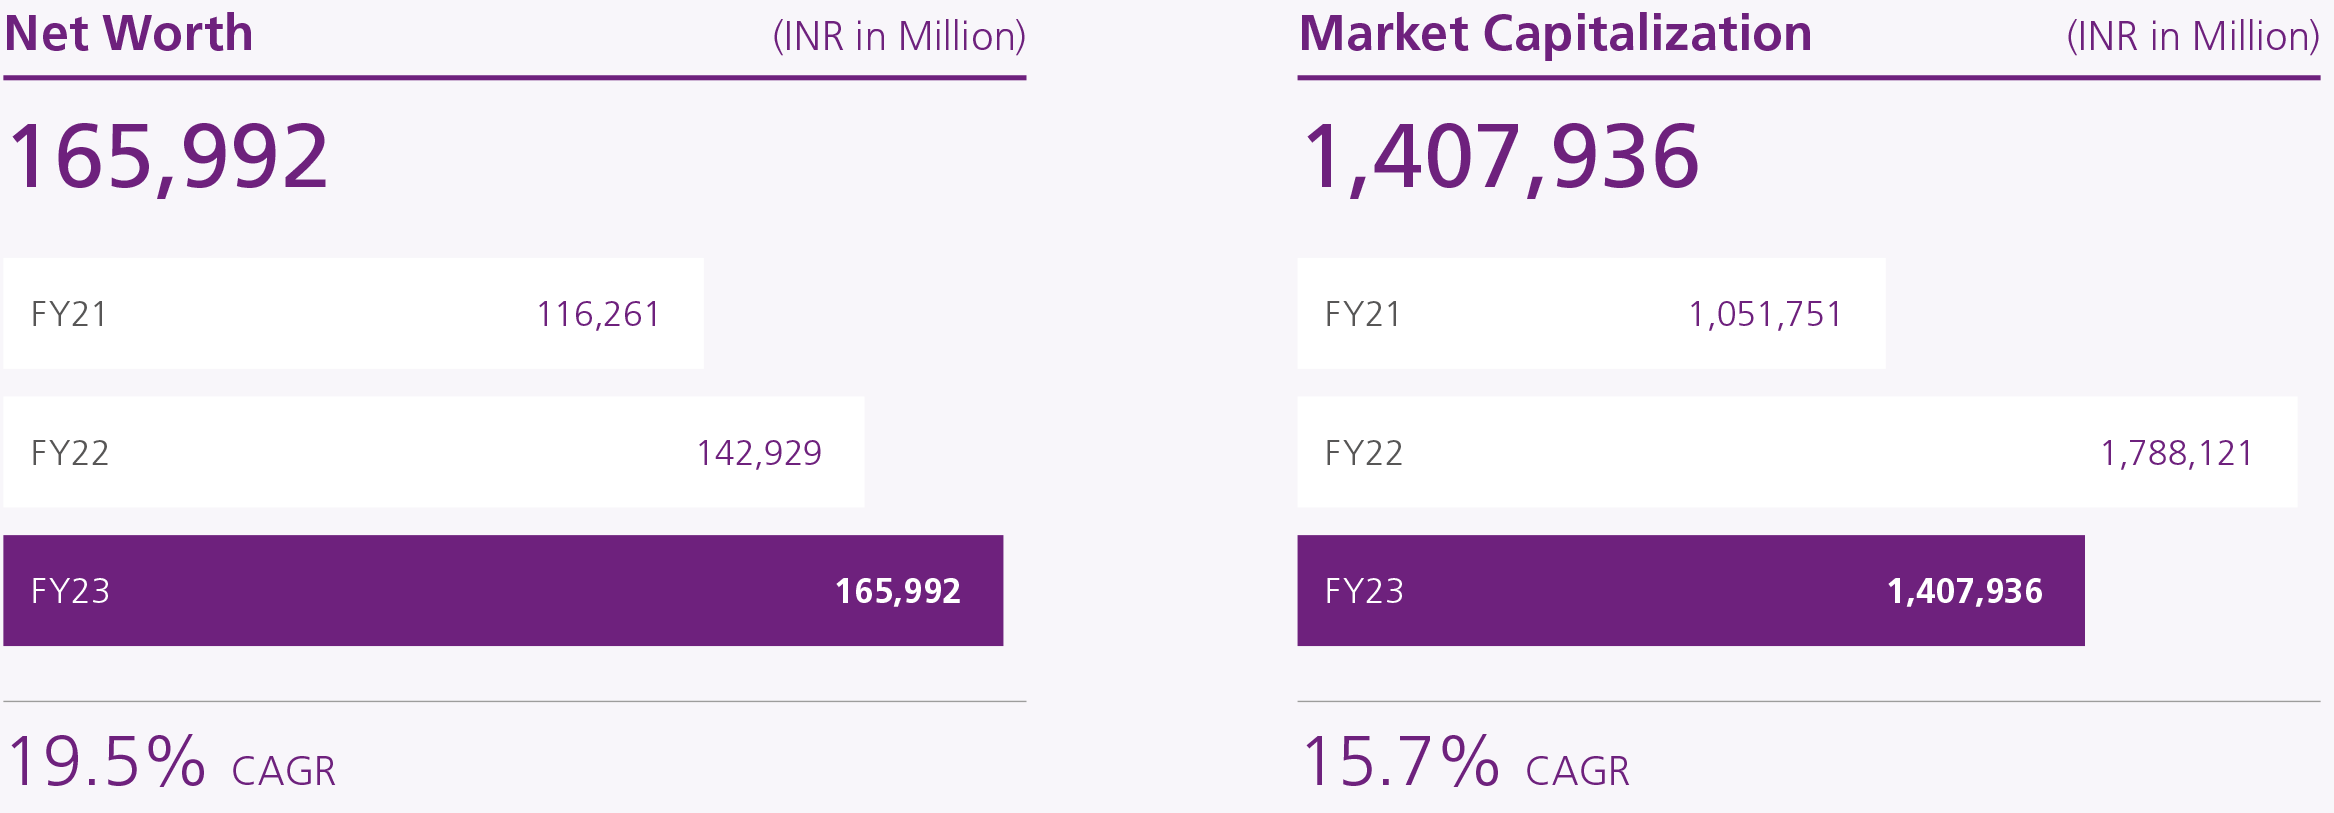Click the 19.5% CAGR figure
This screenshot has width=2334, height=813.
pos(106,762)
